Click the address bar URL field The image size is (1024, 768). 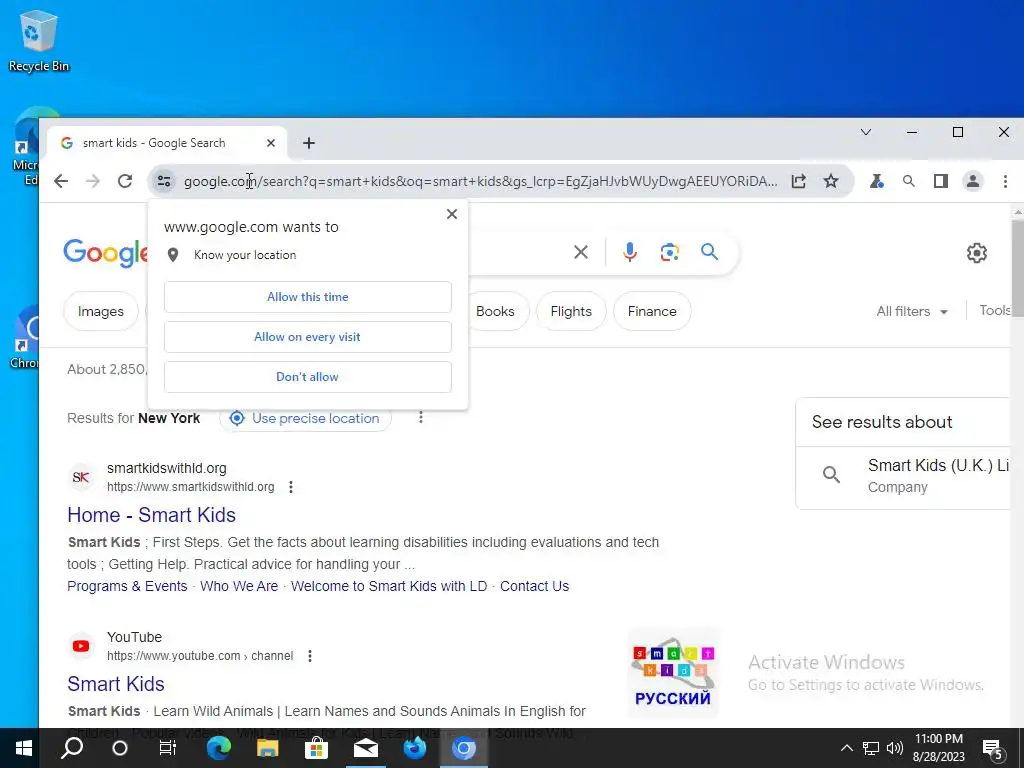480,181
